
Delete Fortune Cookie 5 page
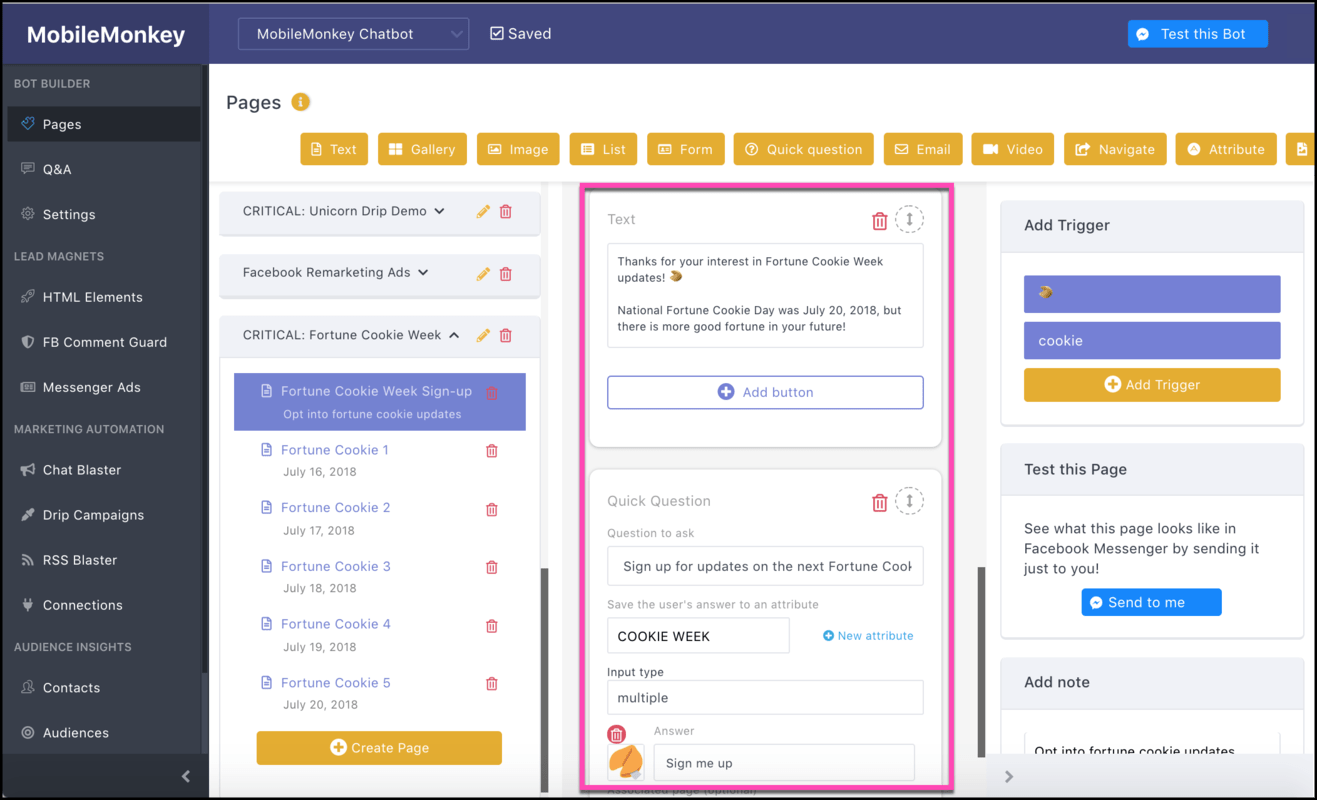coord(492,684)
